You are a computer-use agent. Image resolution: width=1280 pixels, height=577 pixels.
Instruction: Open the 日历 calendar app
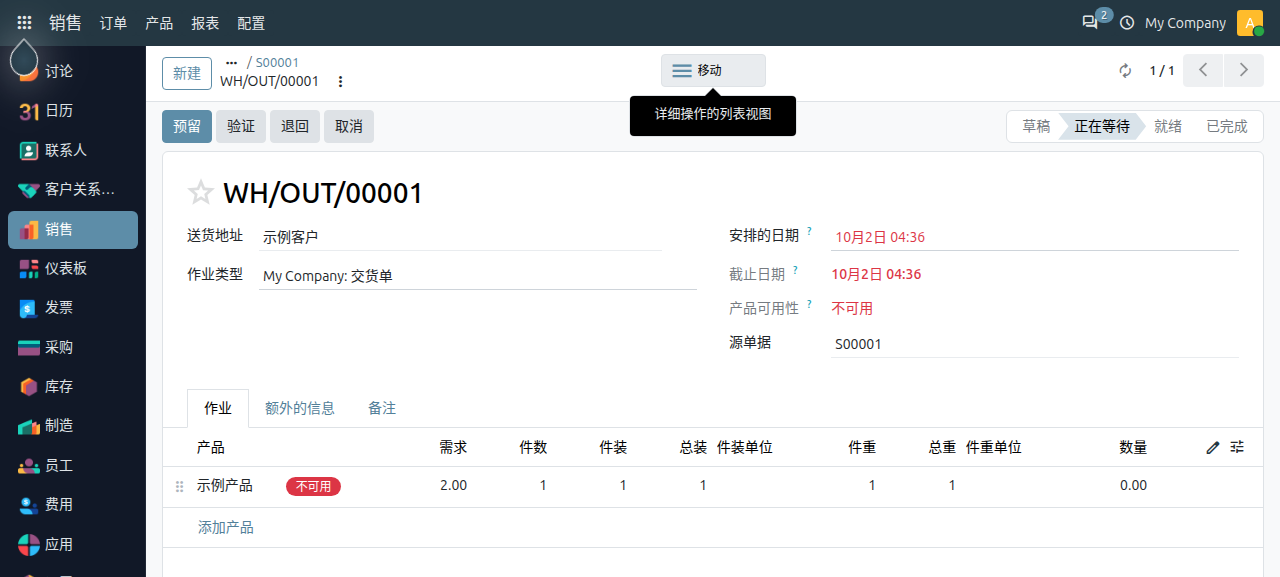72,111
